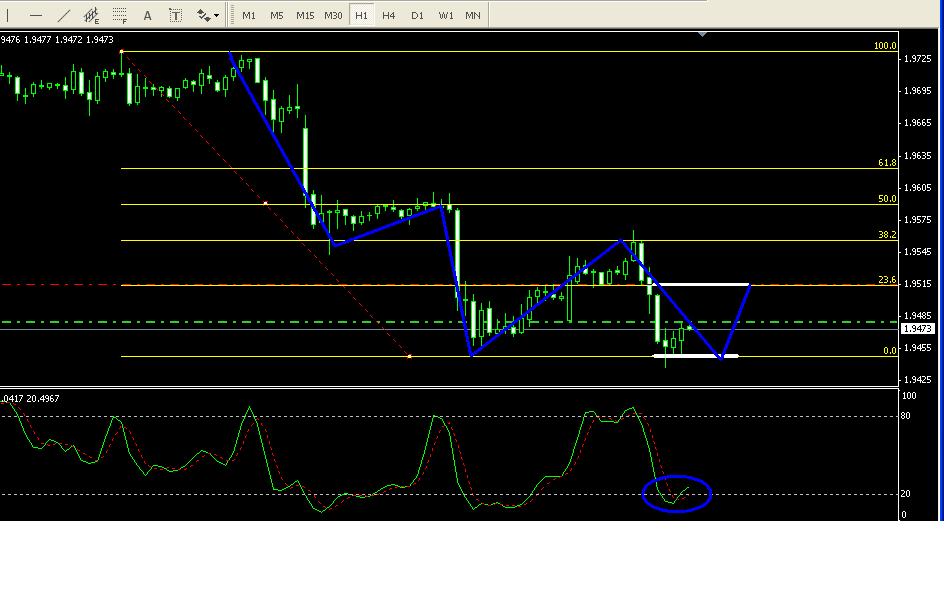Activate the Text Label (T) tool
The width and height of the screenshot is (944, 606).
(x=176, y=15)
